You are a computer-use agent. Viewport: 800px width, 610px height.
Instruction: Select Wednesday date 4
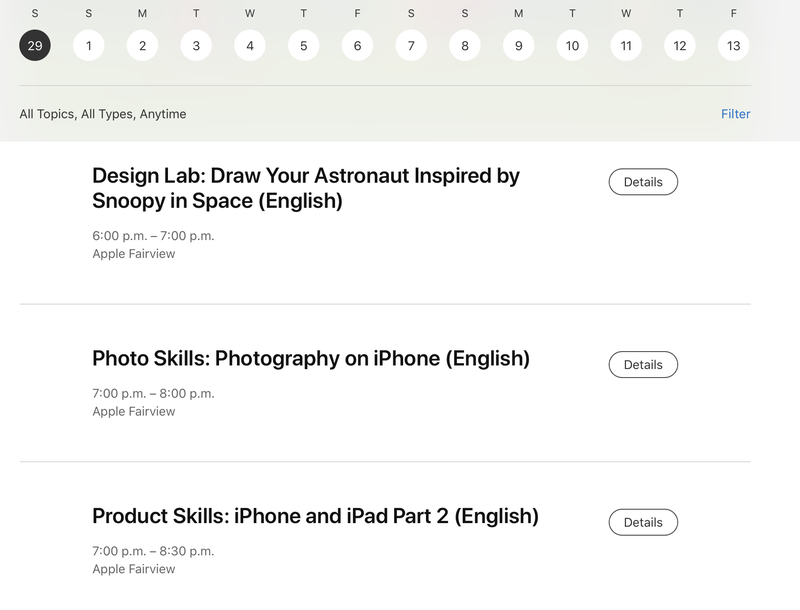click(x=250, y=45)
